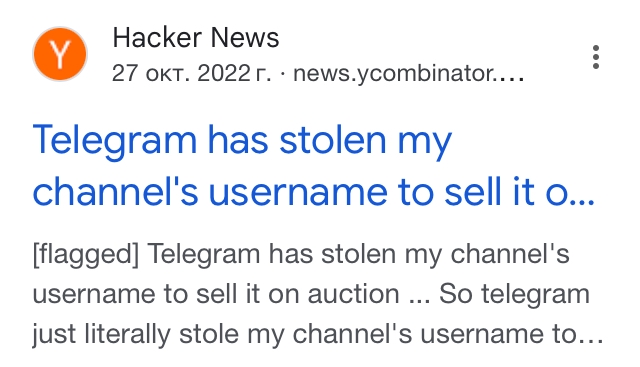Click the blue word 'Telegram' in title
This screenshot has width=640, height=367.
tap(115, 141)
